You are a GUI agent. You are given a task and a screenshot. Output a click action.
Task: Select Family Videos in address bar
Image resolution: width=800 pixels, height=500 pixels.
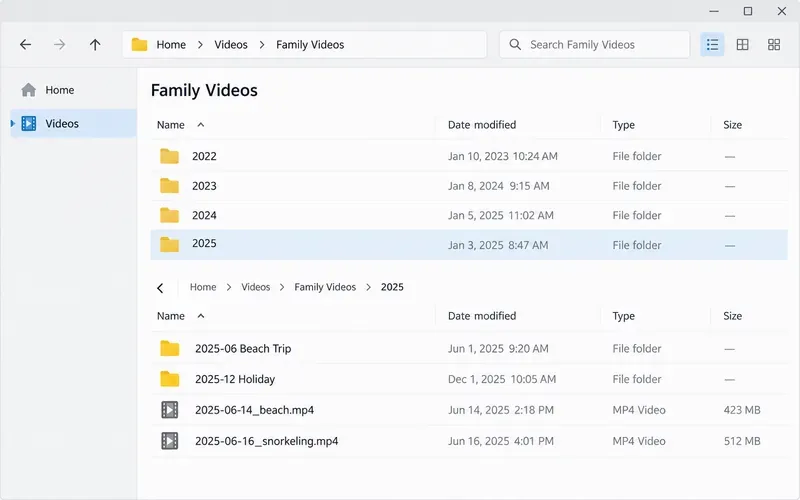[310, 45]
